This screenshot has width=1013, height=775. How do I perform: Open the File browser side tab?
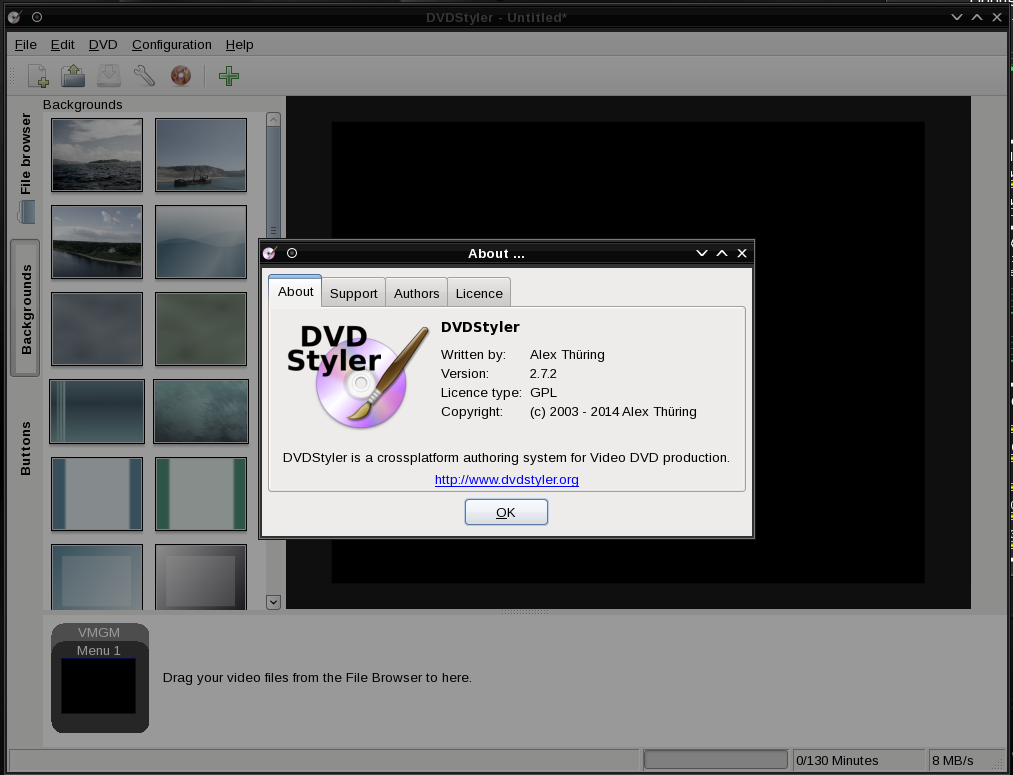pos(25,167)
